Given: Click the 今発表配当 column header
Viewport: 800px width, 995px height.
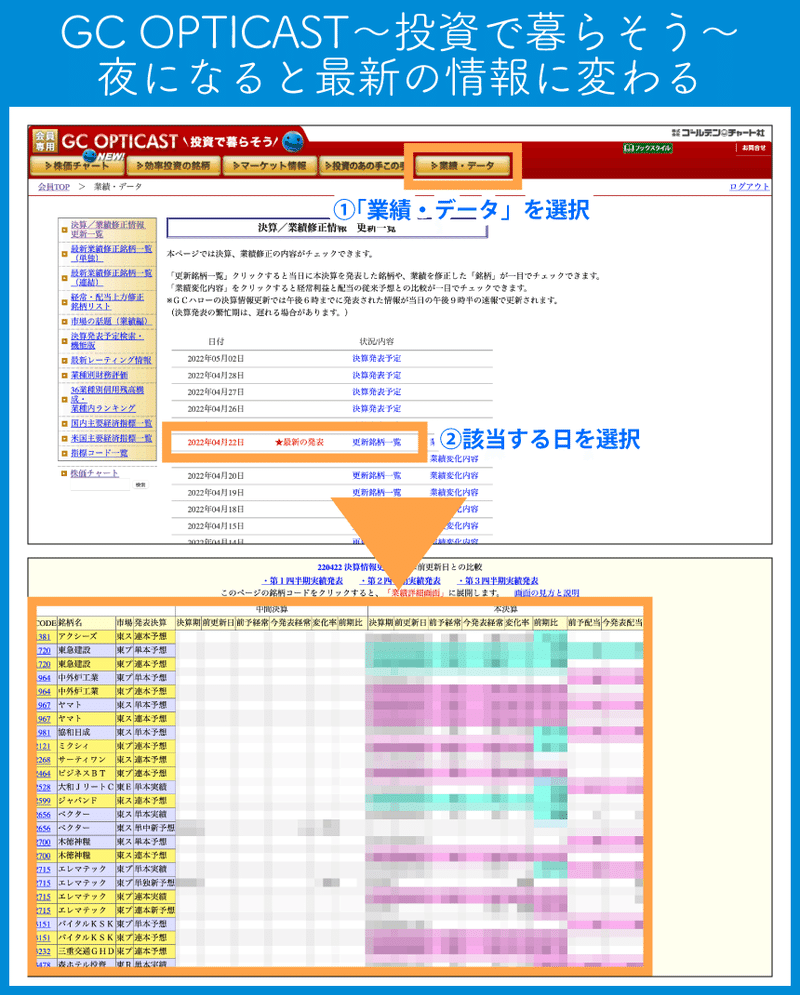Looking at the screenshot, I should tap(622, 623).
